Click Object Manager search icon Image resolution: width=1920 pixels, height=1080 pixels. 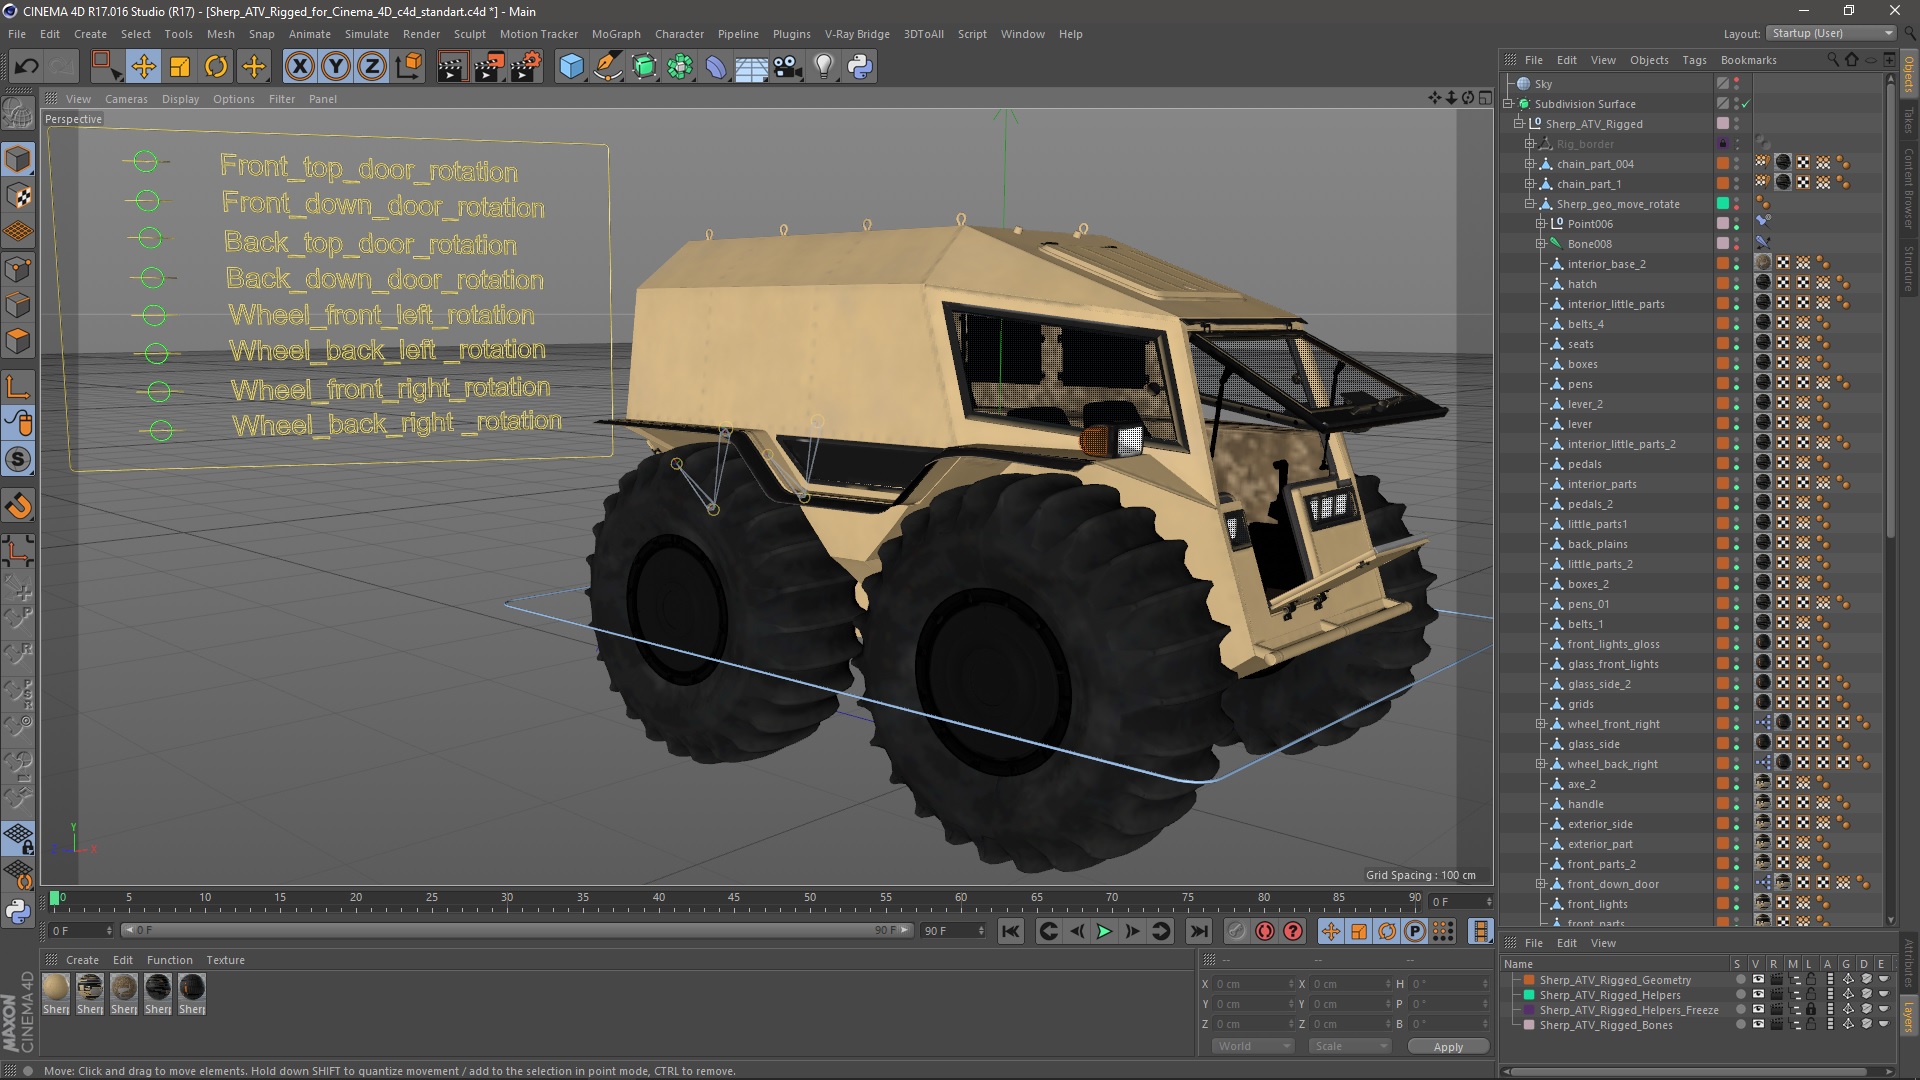(1833, 60)
